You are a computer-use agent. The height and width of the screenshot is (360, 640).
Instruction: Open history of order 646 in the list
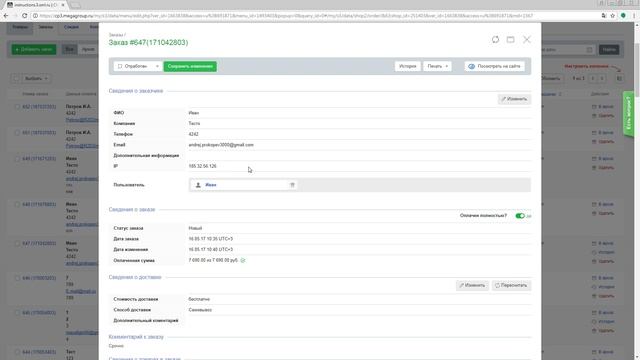[x=602, y=287]
